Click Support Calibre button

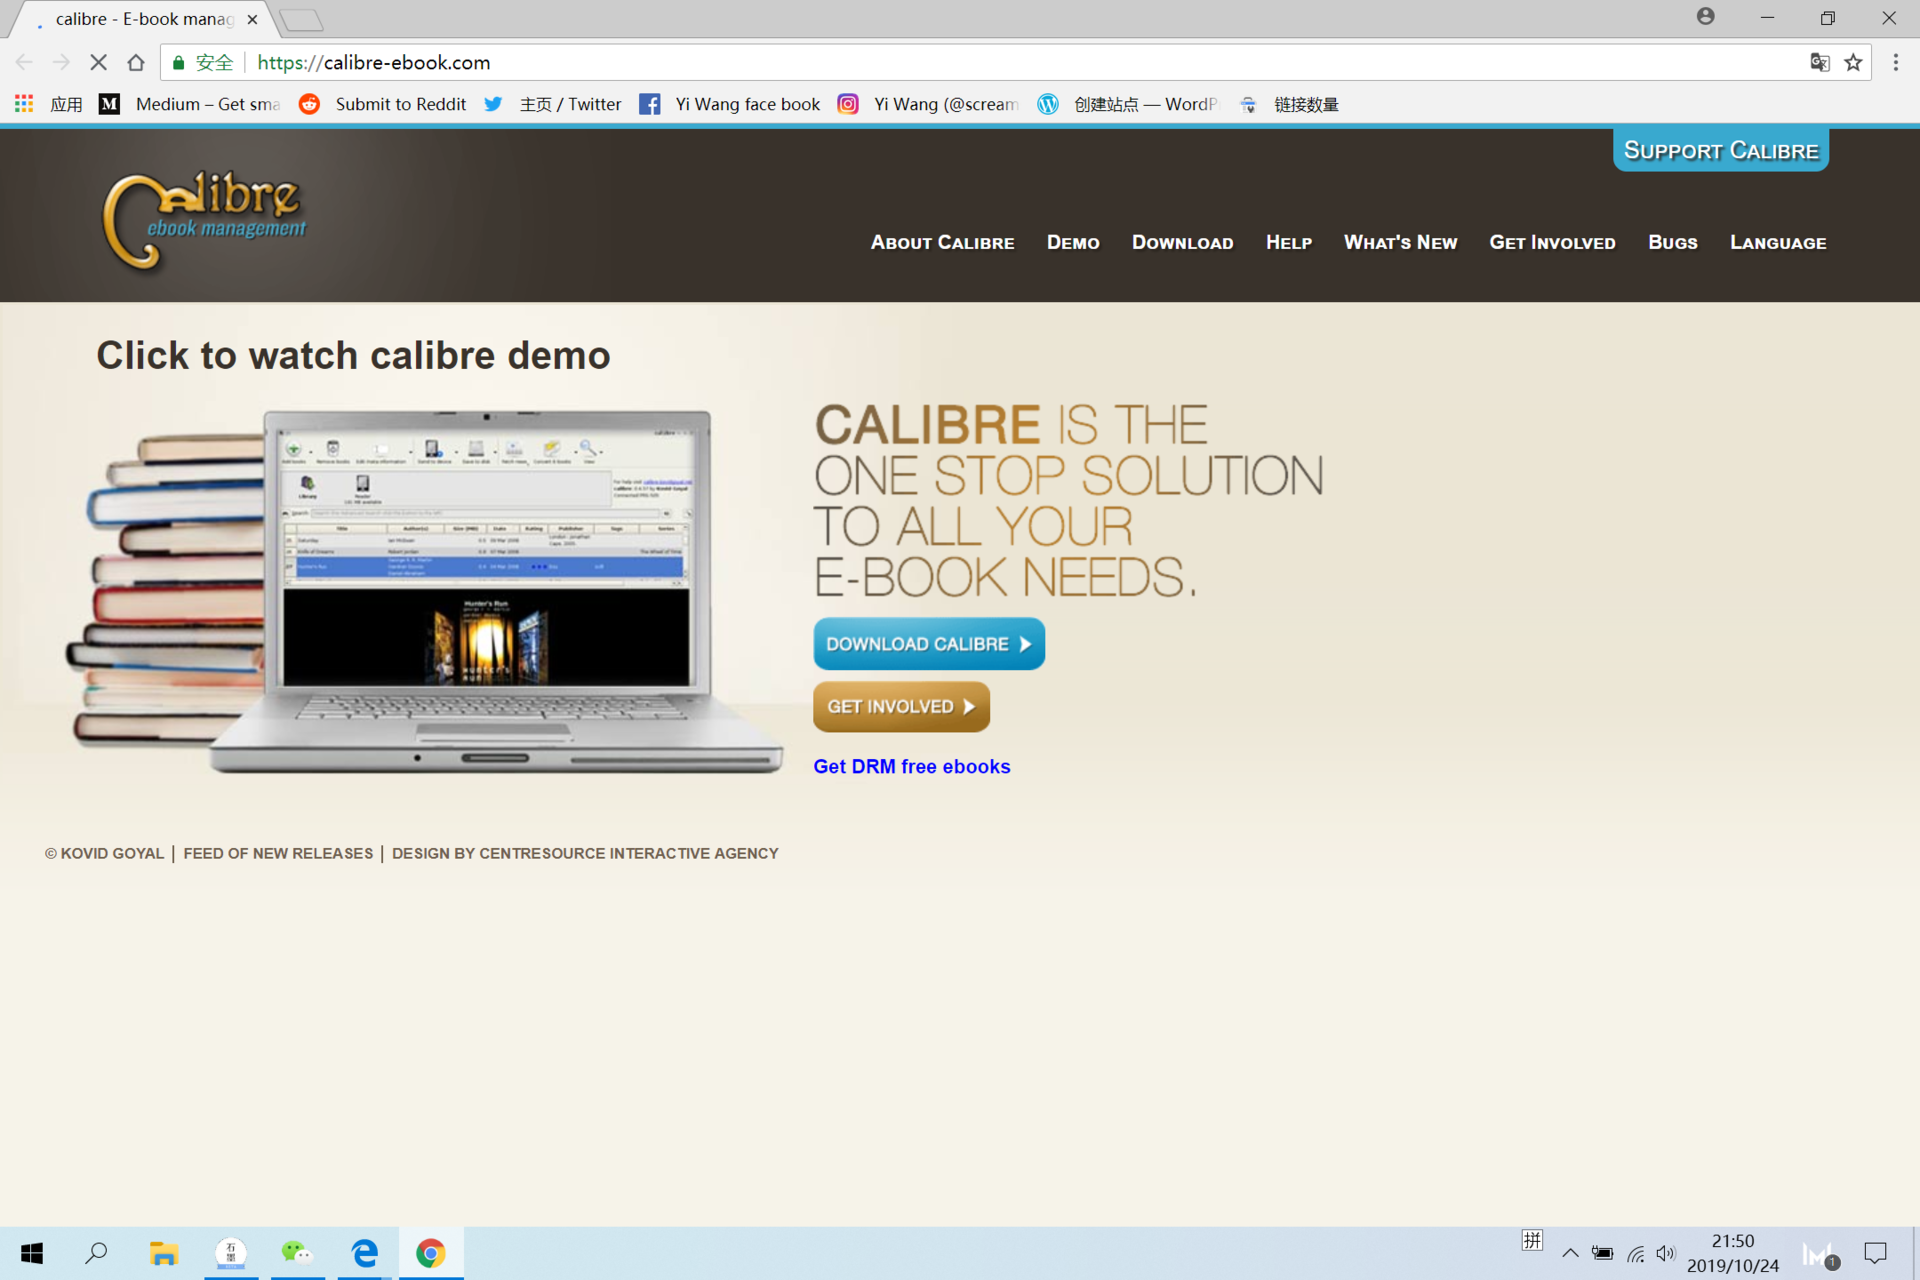tap(1720, 150)
